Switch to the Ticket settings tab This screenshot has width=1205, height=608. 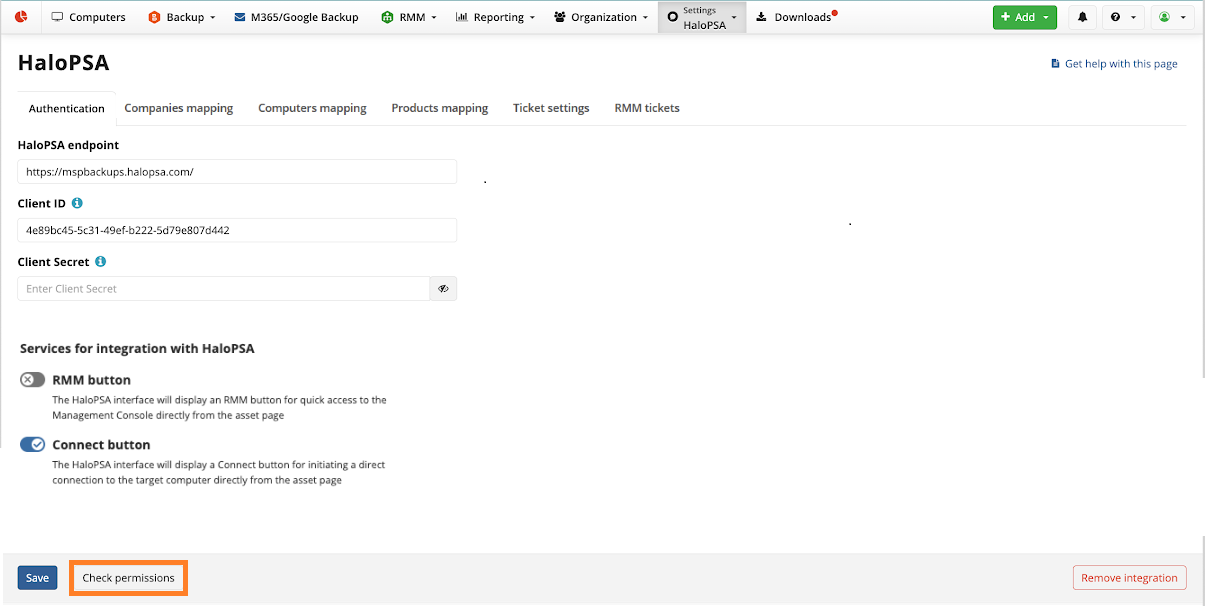point(551,108)
